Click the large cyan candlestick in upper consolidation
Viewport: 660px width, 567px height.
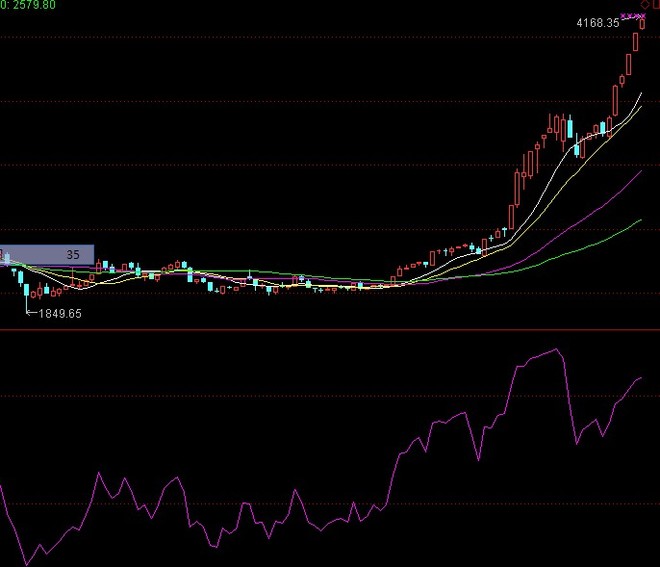click(570, 129)
